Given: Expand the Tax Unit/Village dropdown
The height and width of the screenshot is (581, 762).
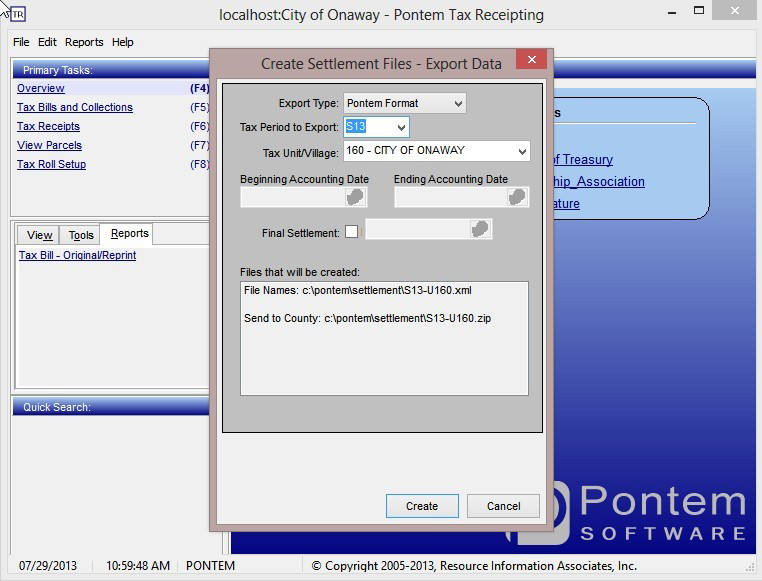Looking at the screenshot, I should pos(522,151).
